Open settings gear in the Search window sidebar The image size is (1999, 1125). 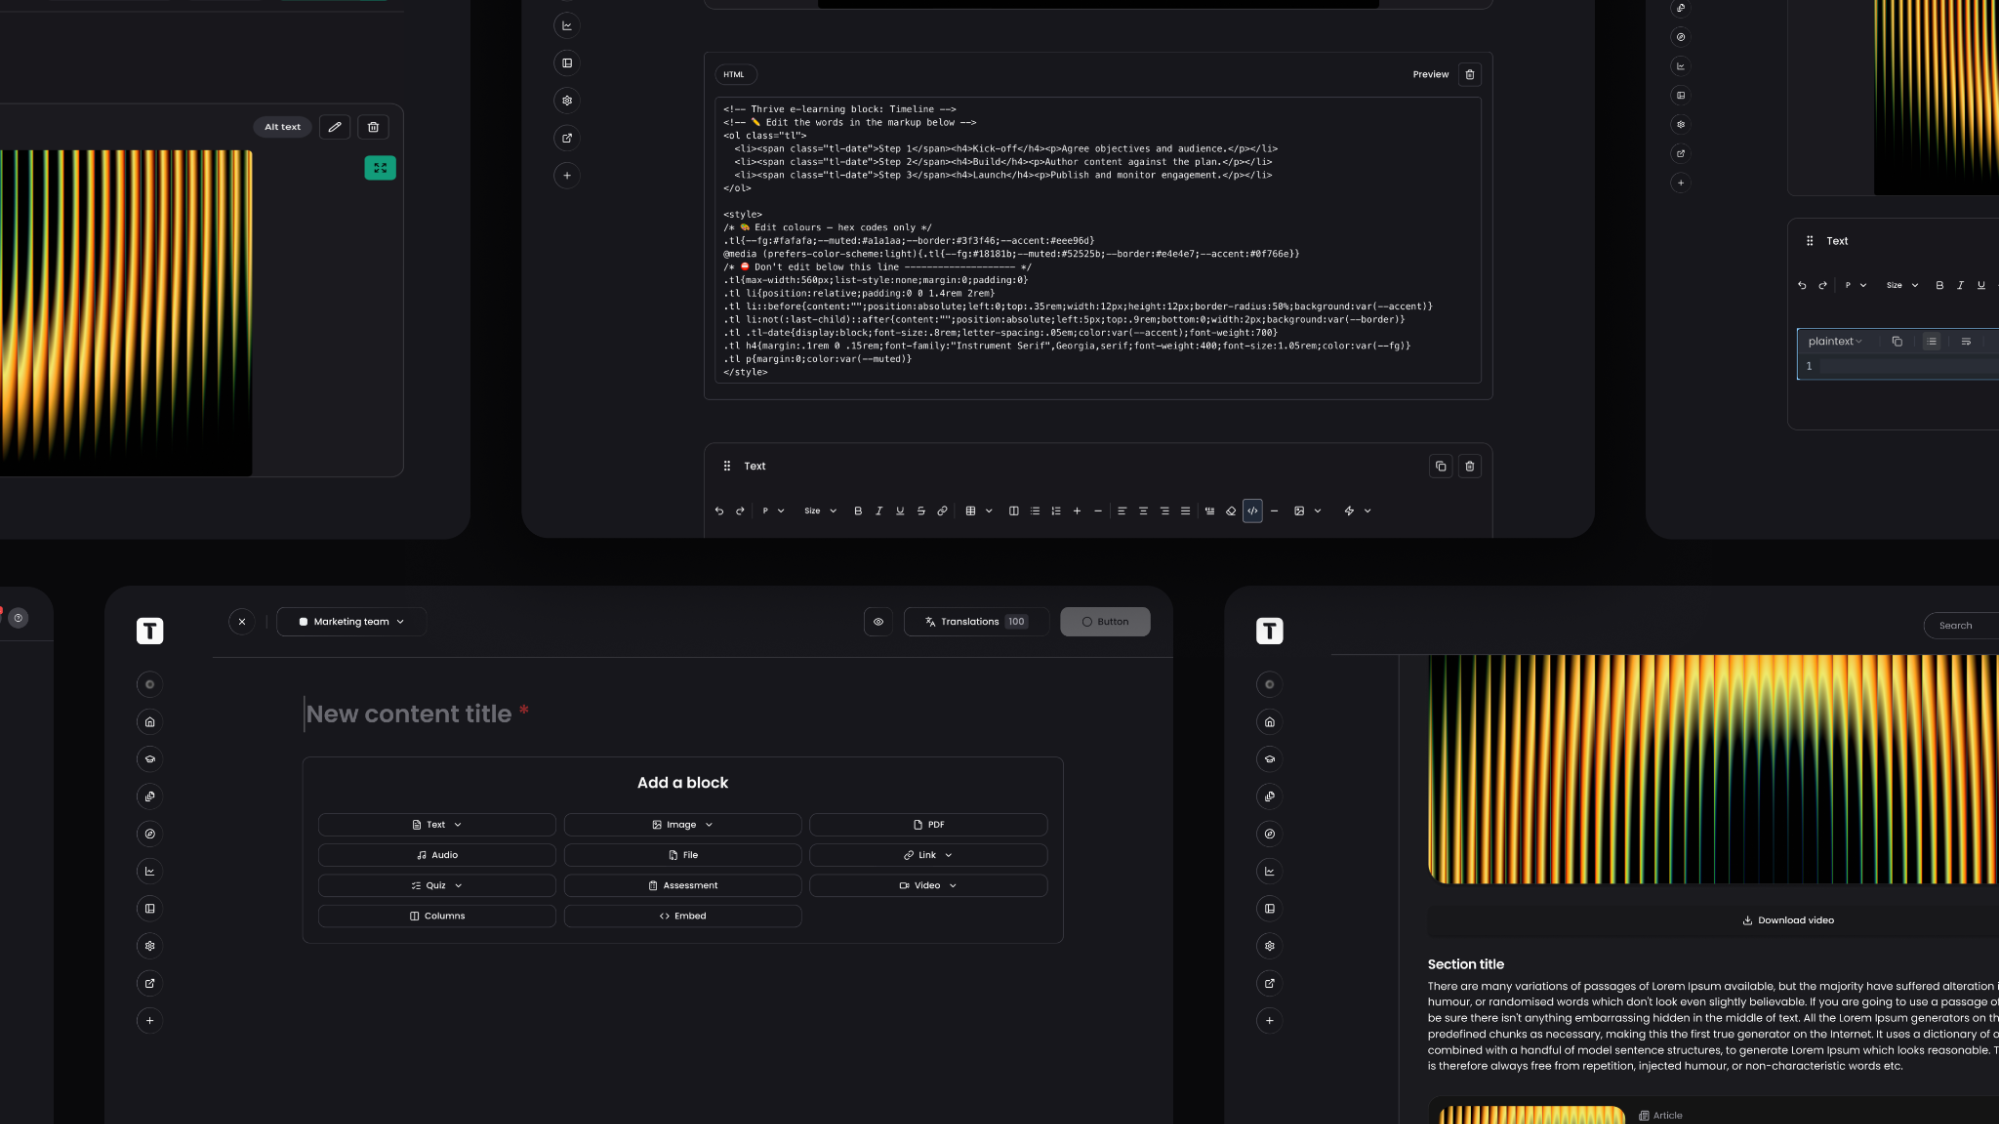[1270, 946]
